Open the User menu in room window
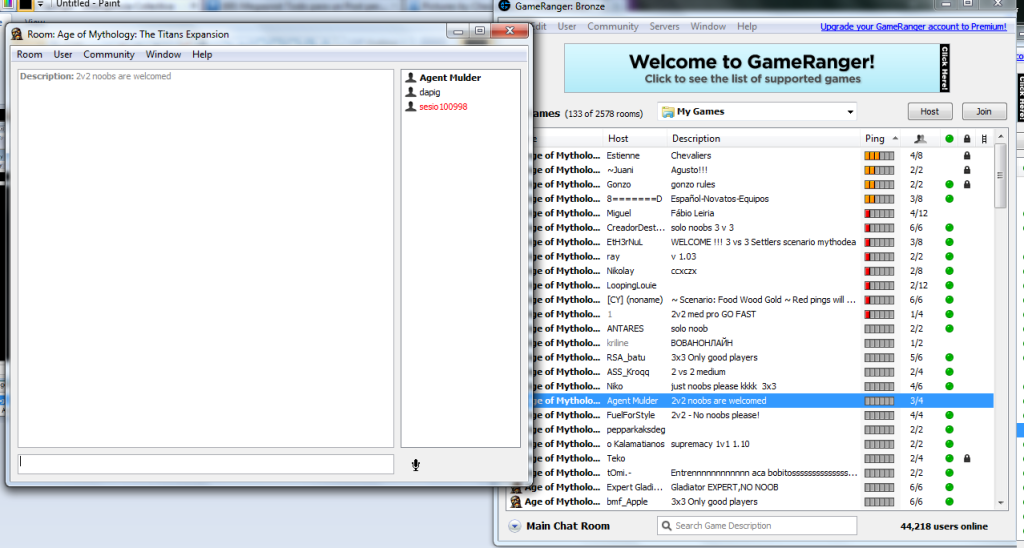Image resolution: width=1024 pixels, height=548 pixels. [x=63, y=54]
